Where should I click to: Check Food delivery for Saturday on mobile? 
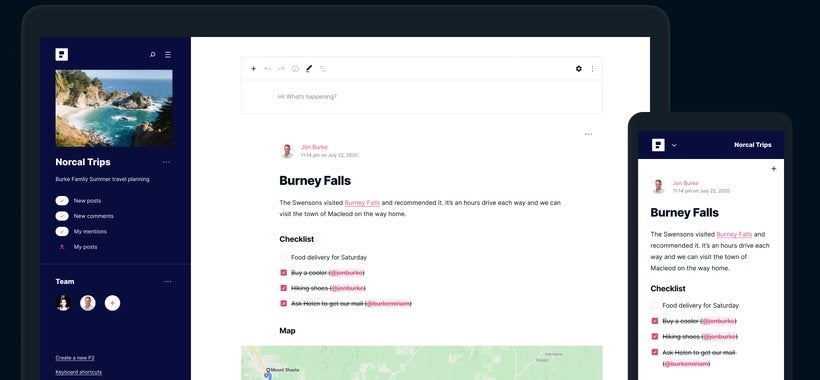point(655,305)
